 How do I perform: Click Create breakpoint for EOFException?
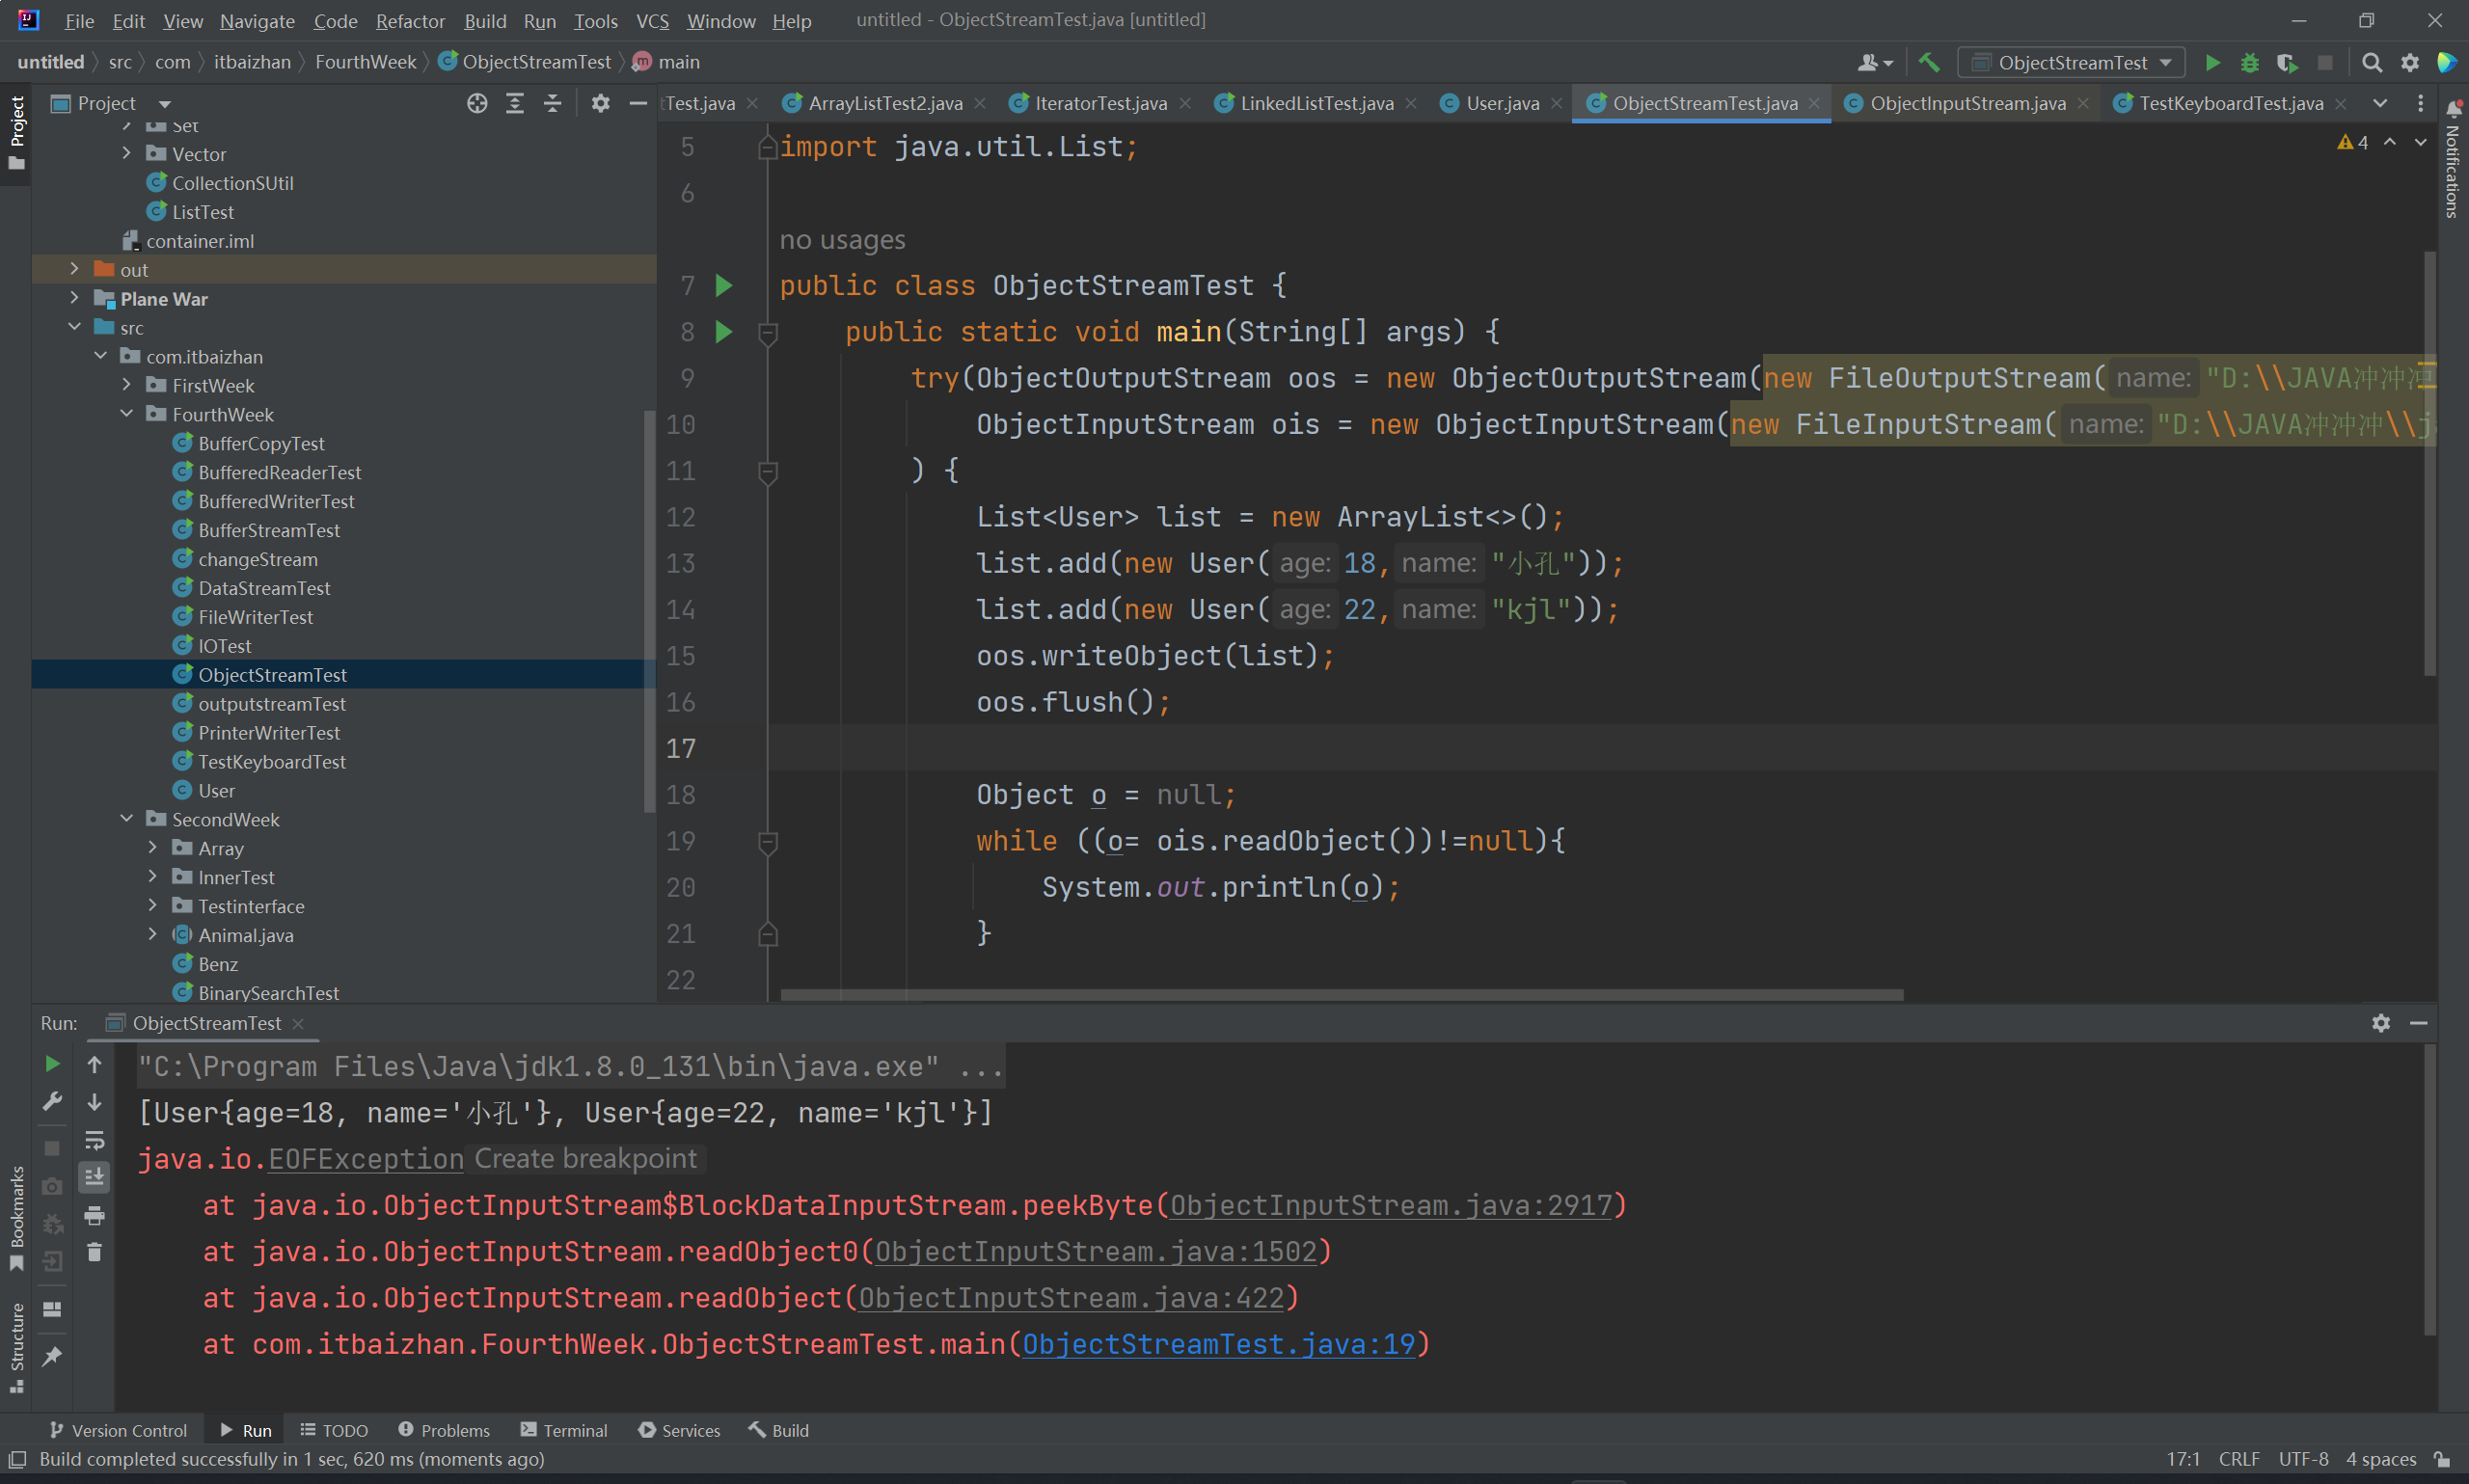[585, 1159]
